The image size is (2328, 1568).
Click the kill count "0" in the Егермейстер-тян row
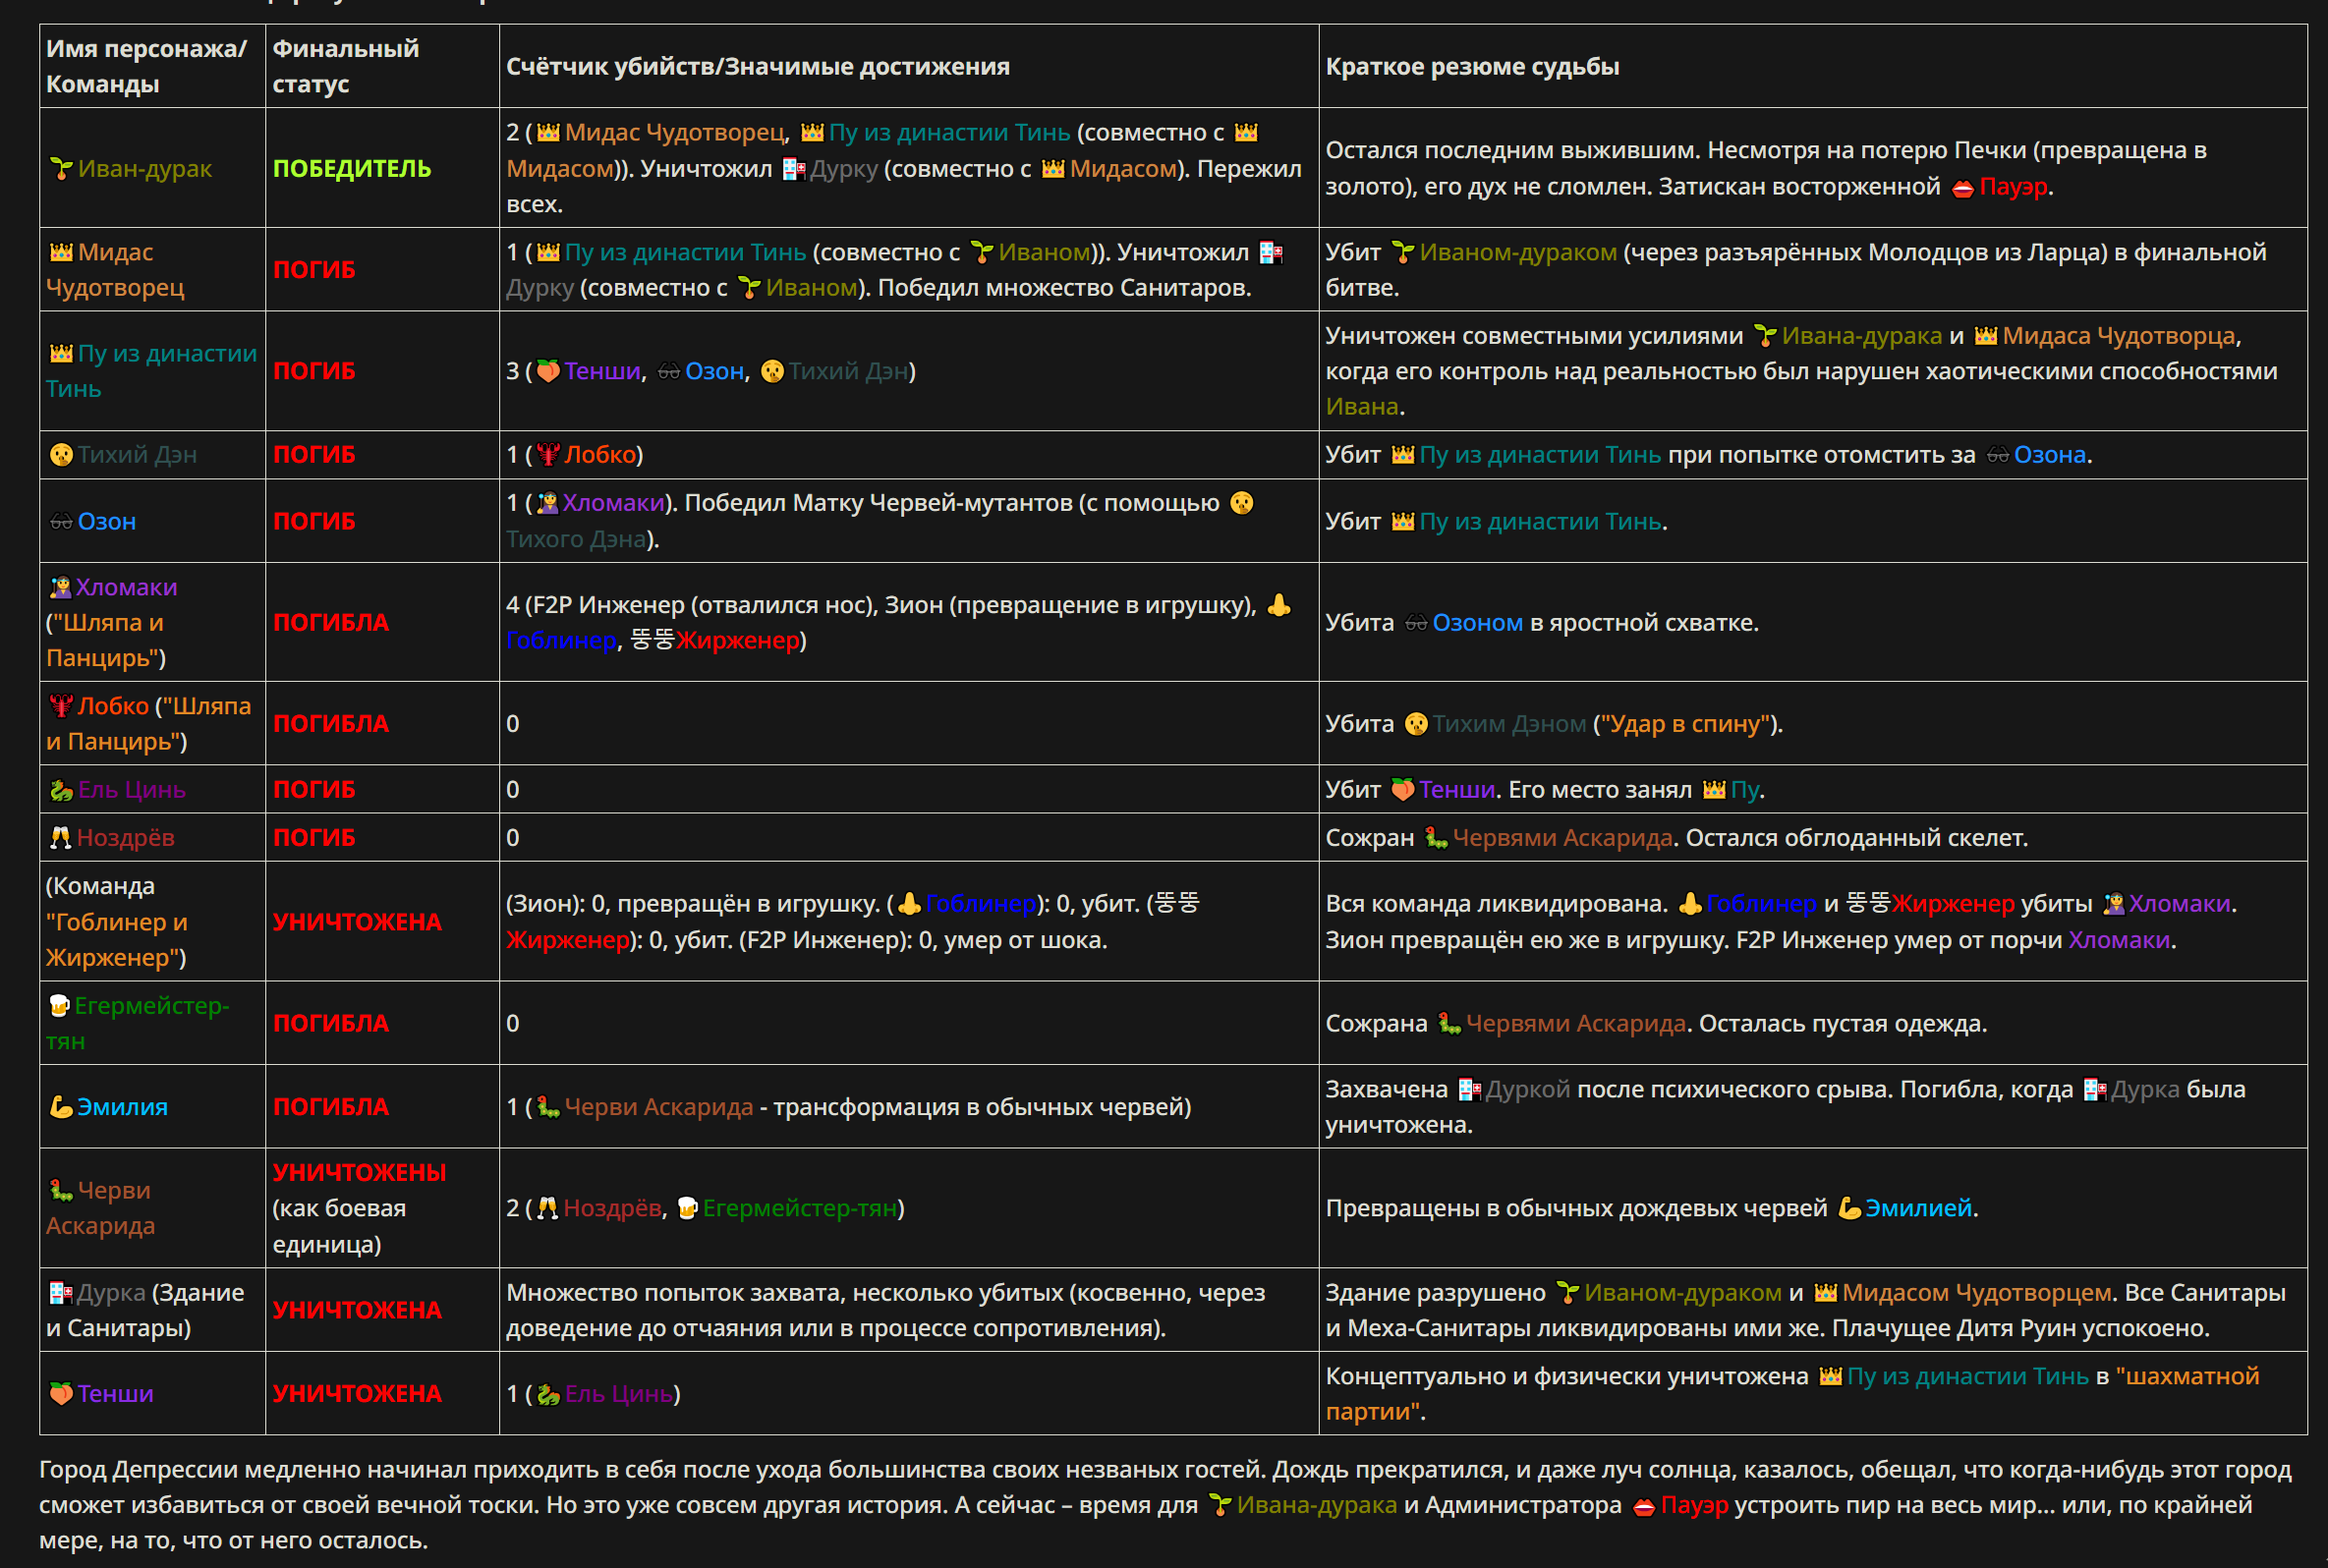point(513,1024)
